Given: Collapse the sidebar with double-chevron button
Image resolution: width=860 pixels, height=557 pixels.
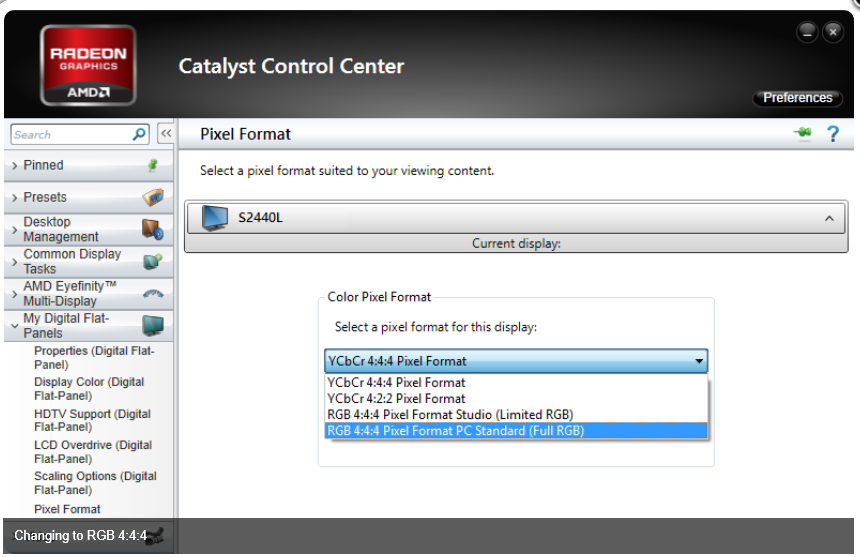Looking at the screenshot, I should (x=166, y=134).
